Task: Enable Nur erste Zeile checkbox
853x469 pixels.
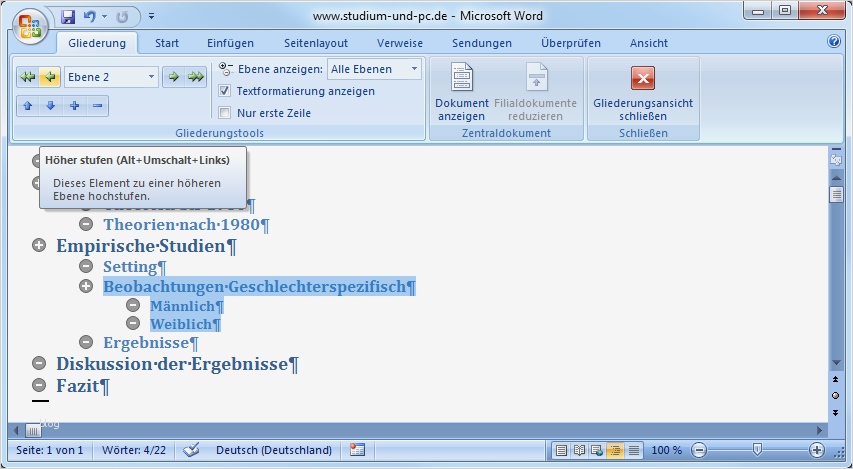Action: (224, 113)
